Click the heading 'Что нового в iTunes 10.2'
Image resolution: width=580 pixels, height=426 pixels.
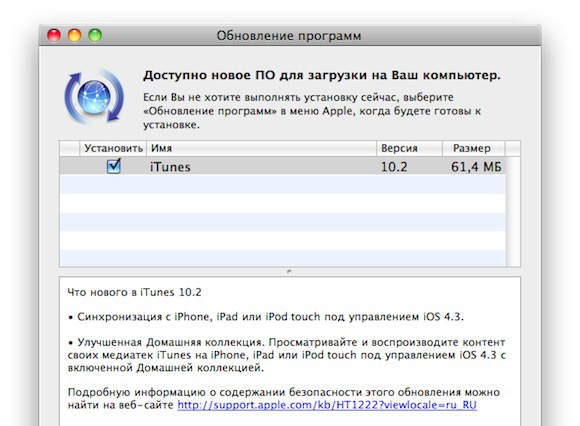[134, 292]
